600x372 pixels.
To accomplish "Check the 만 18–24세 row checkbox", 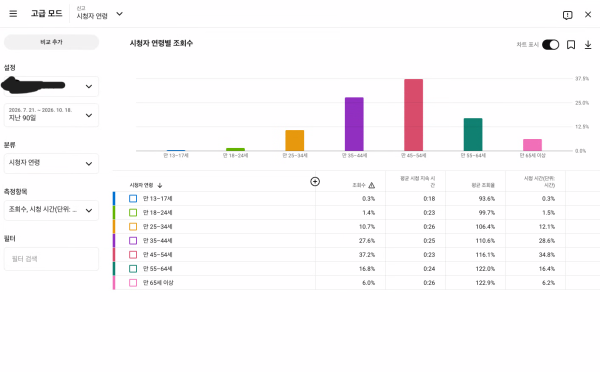I will 133,213.
